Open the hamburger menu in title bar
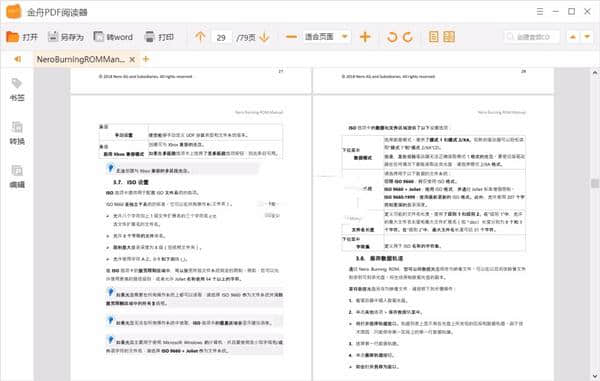The height and width of the screenshot is (381, 600). click(540, 11)
